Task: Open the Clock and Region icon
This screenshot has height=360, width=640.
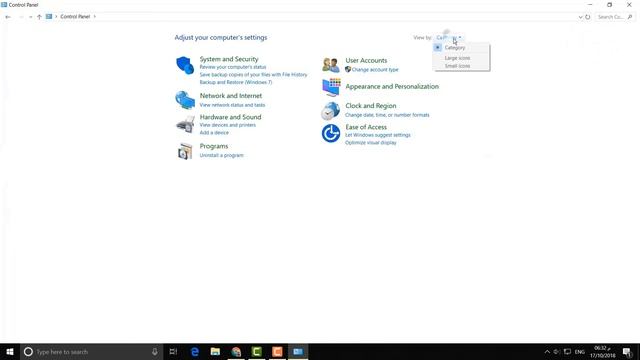Action: click(x=331, y=111)
